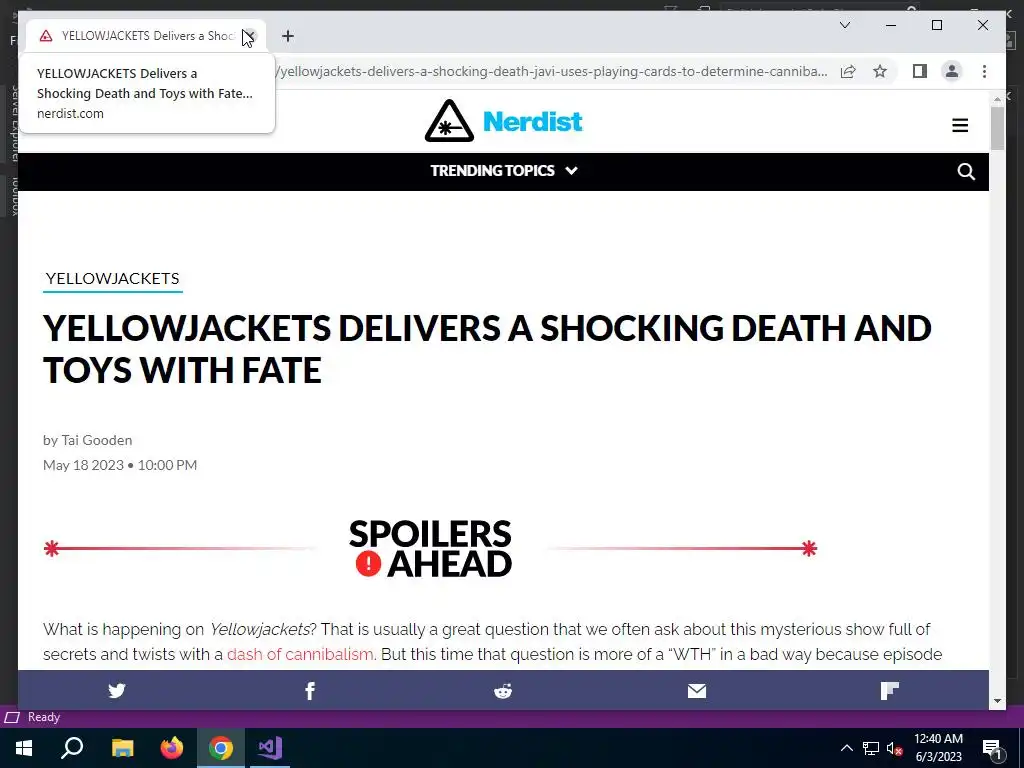The width and height of the screenshot is (1024, 768).
Task: Open Chrome profile avatar button
Action: point(952,71)
